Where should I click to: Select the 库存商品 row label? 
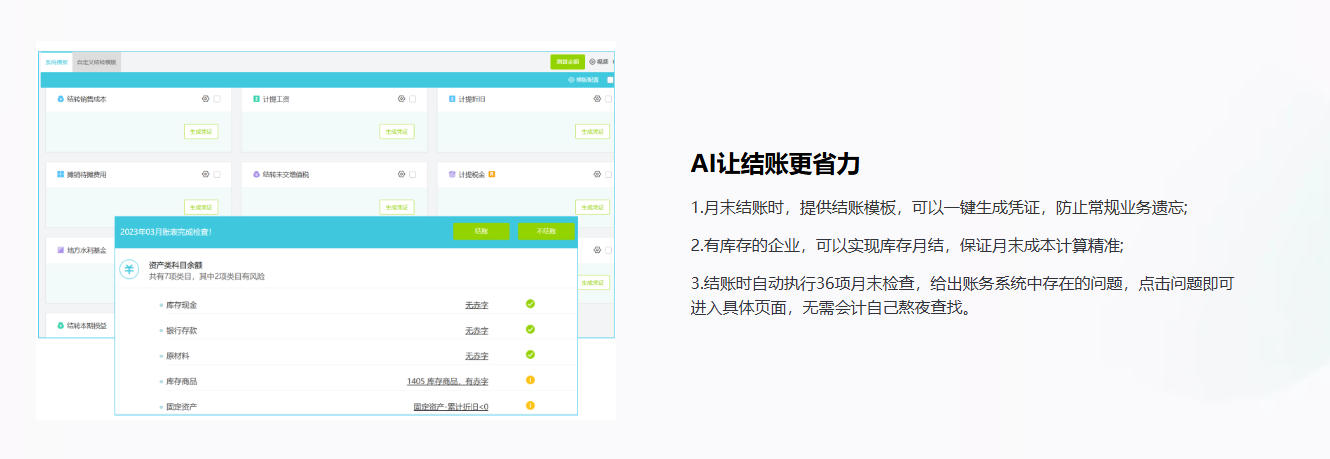click(182, 381)
